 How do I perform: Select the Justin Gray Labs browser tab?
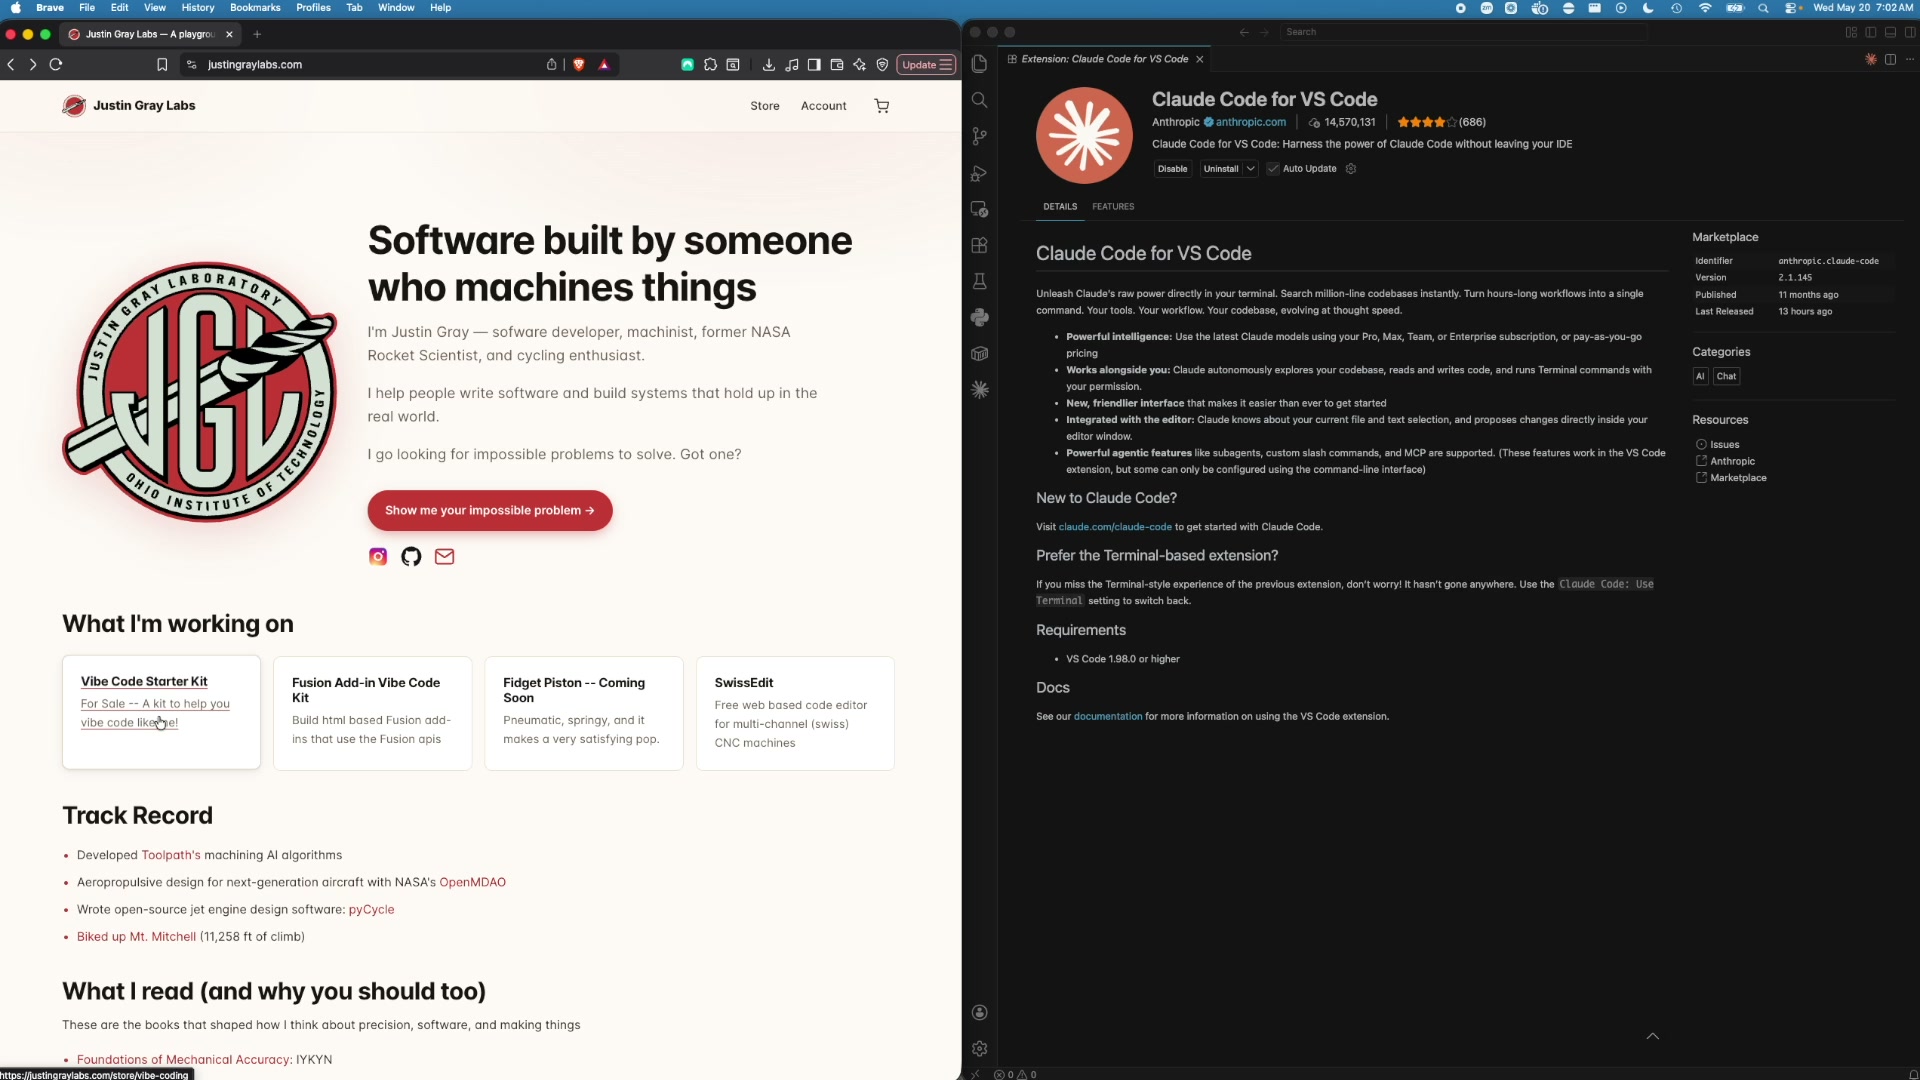click(x=150, y=34)
